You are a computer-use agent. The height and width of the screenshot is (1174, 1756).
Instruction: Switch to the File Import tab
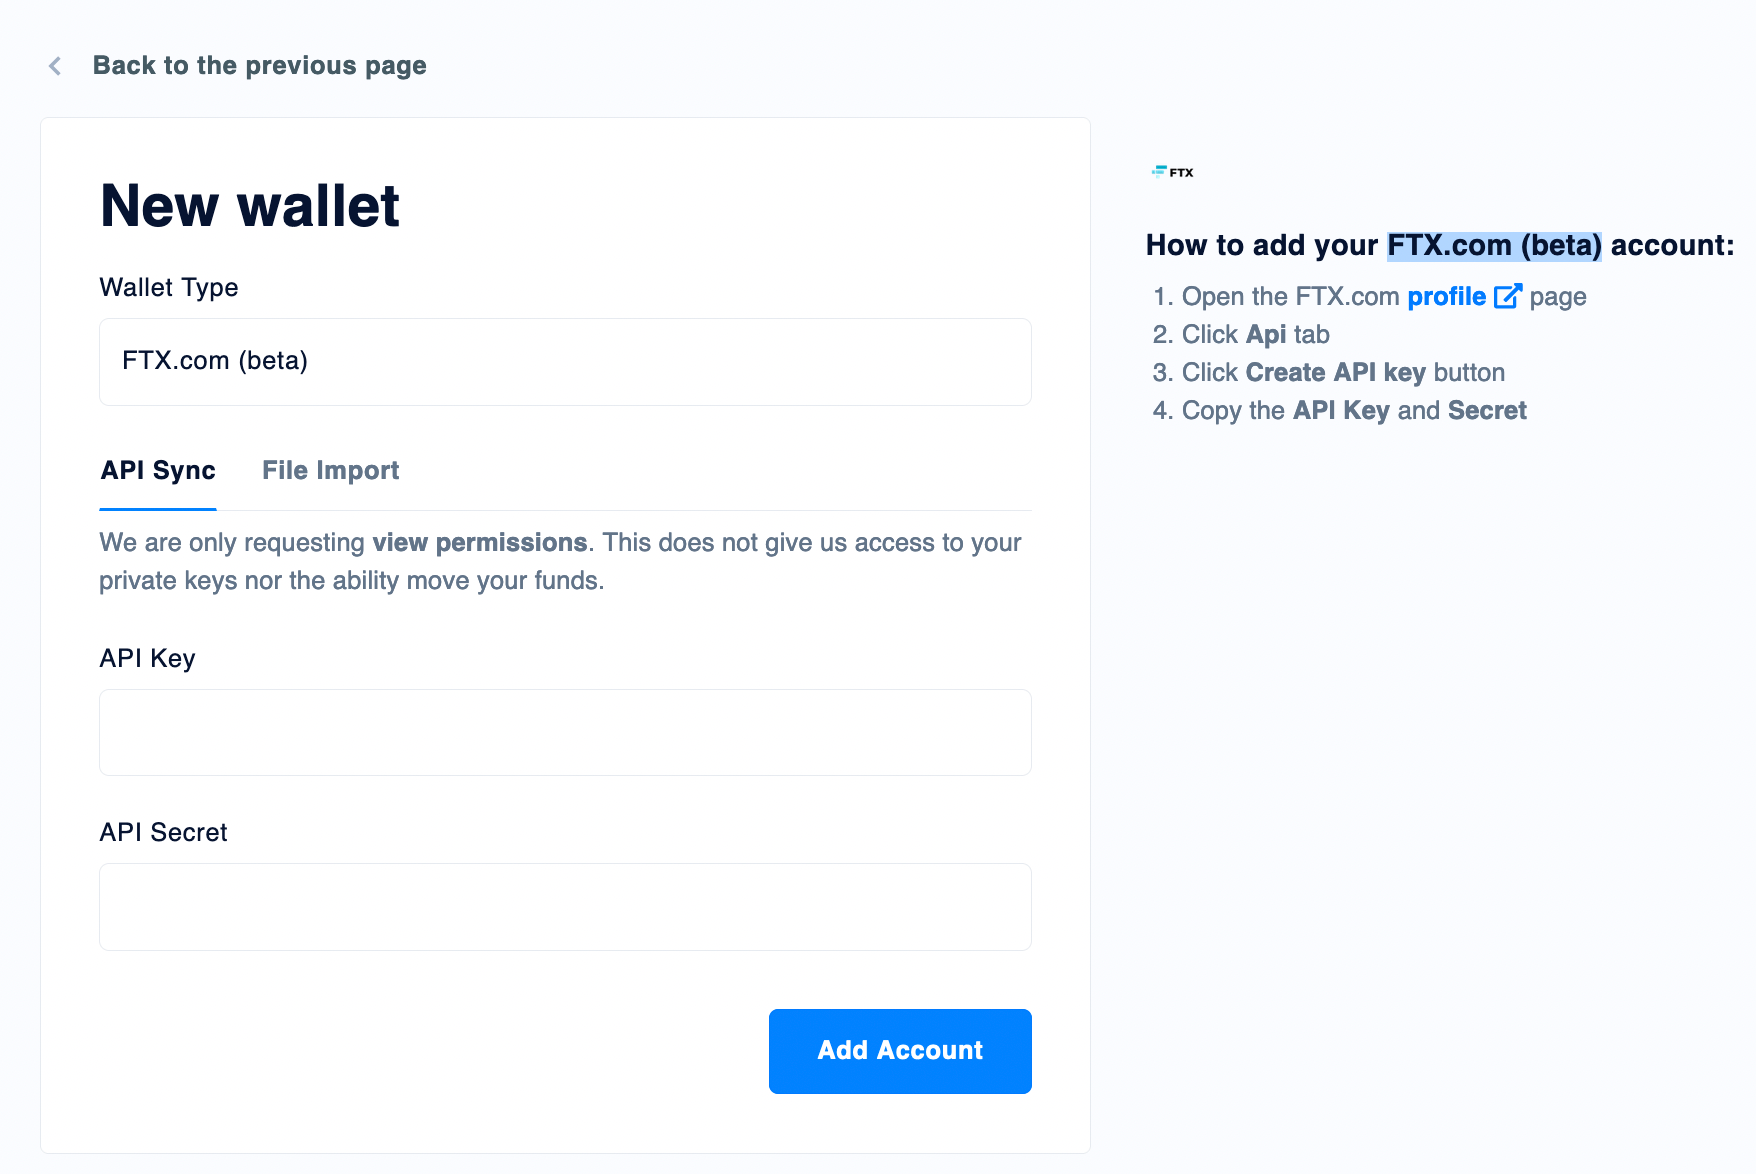[331, 471]
